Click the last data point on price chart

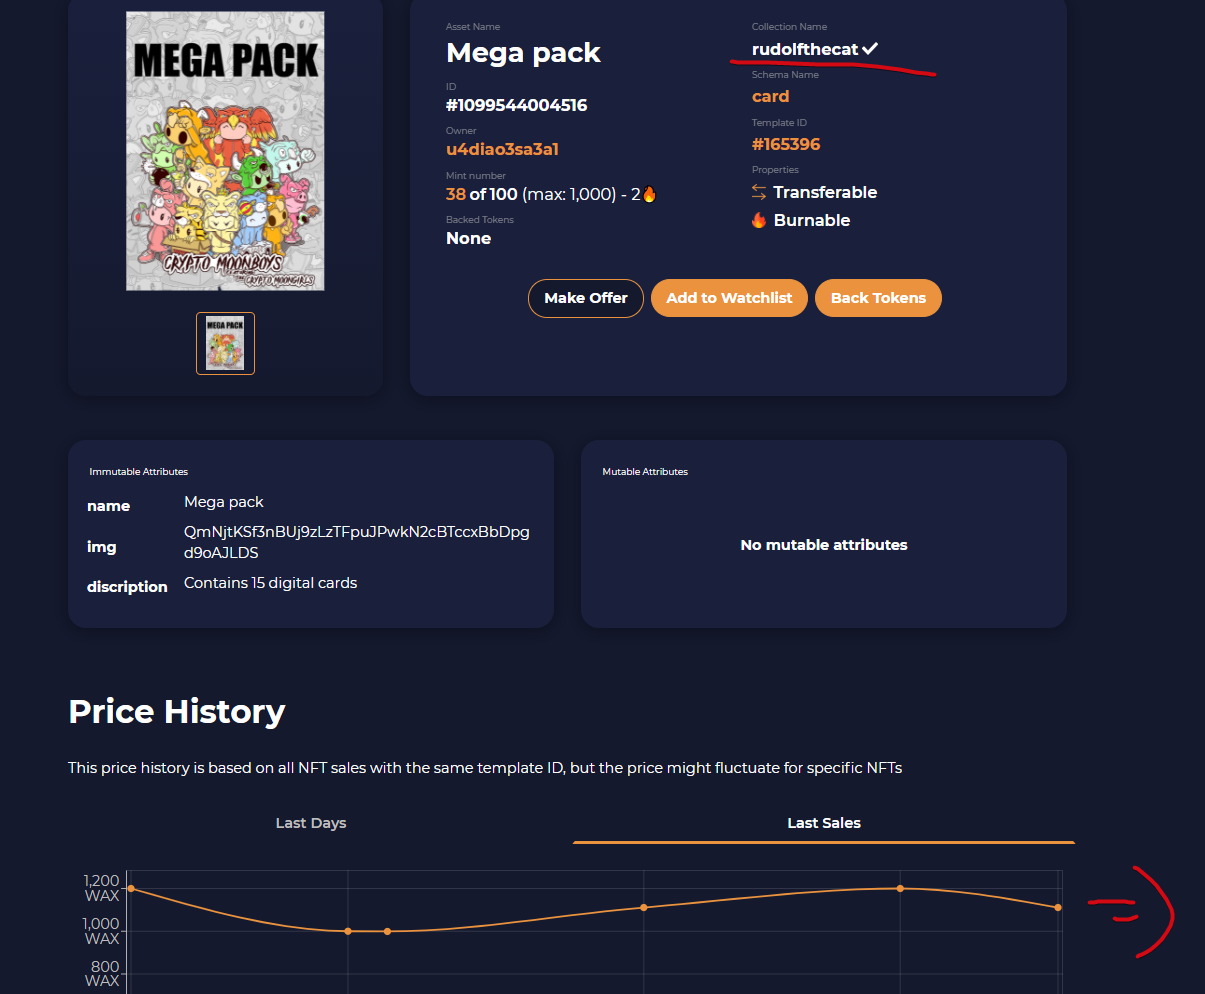click(x=1058, y=907)
